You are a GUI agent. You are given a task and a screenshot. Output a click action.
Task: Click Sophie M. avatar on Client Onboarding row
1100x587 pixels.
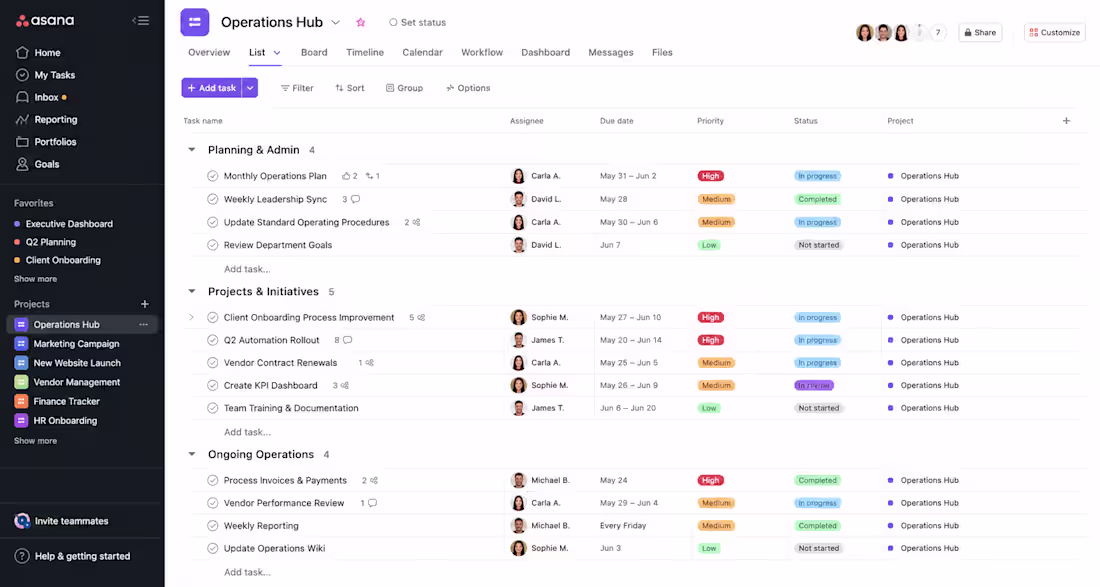[518, 318]
